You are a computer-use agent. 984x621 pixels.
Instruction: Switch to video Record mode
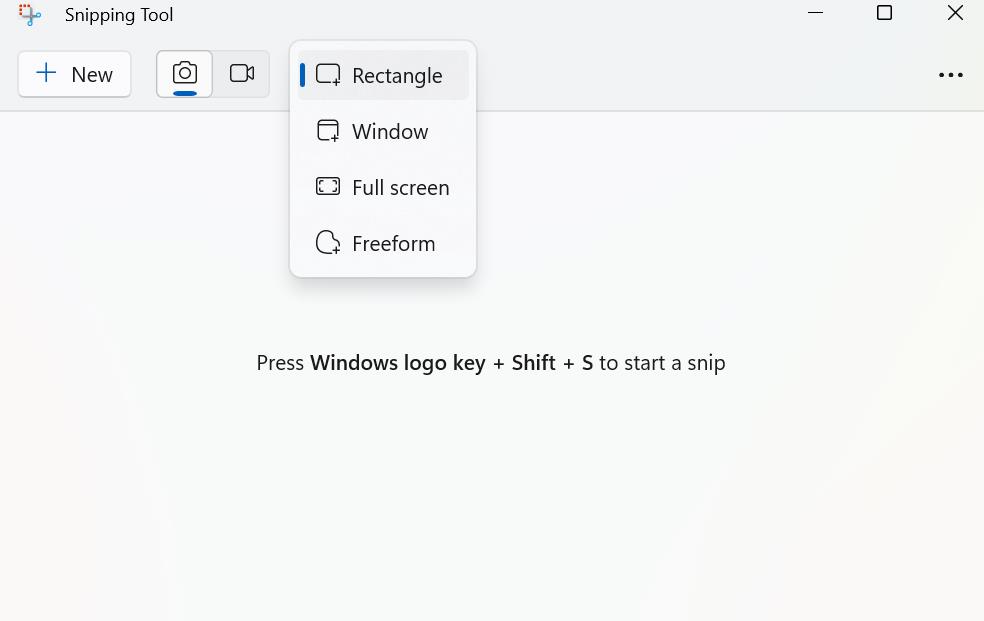tap(242, 74)
